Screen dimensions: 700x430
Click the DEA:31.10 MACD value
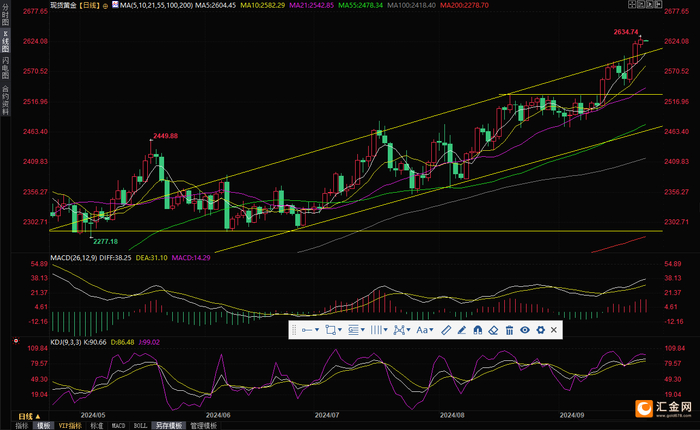[x=152, y=258]
